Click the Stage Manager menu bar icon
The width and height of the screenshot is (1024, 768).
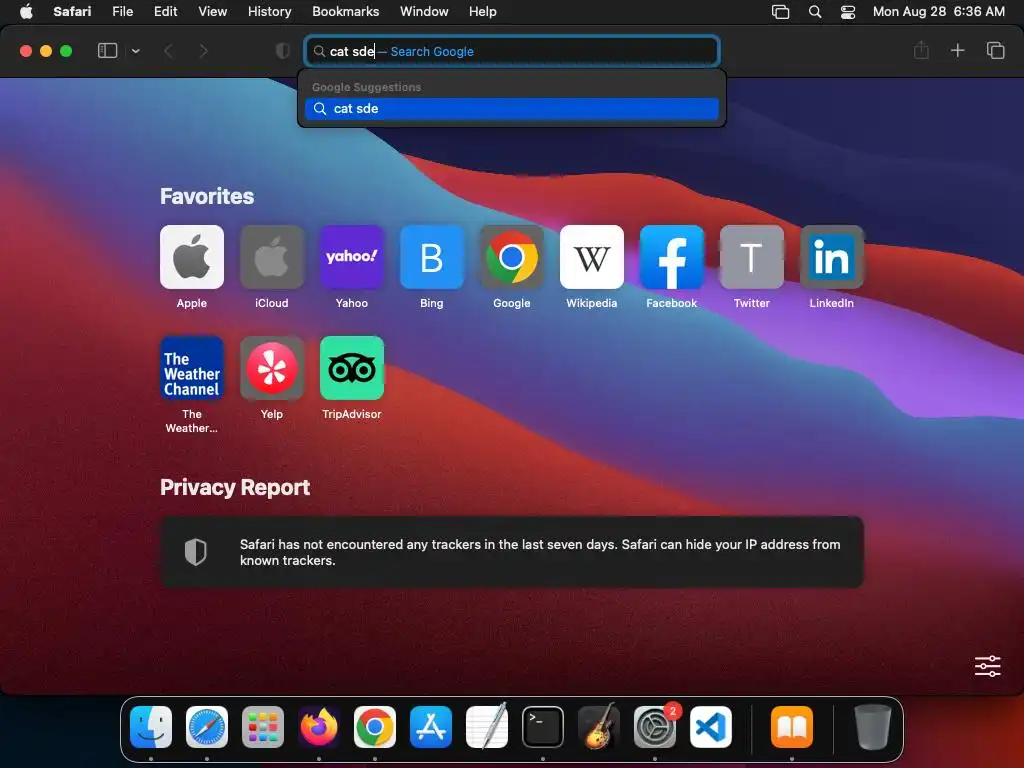(780, 12)
